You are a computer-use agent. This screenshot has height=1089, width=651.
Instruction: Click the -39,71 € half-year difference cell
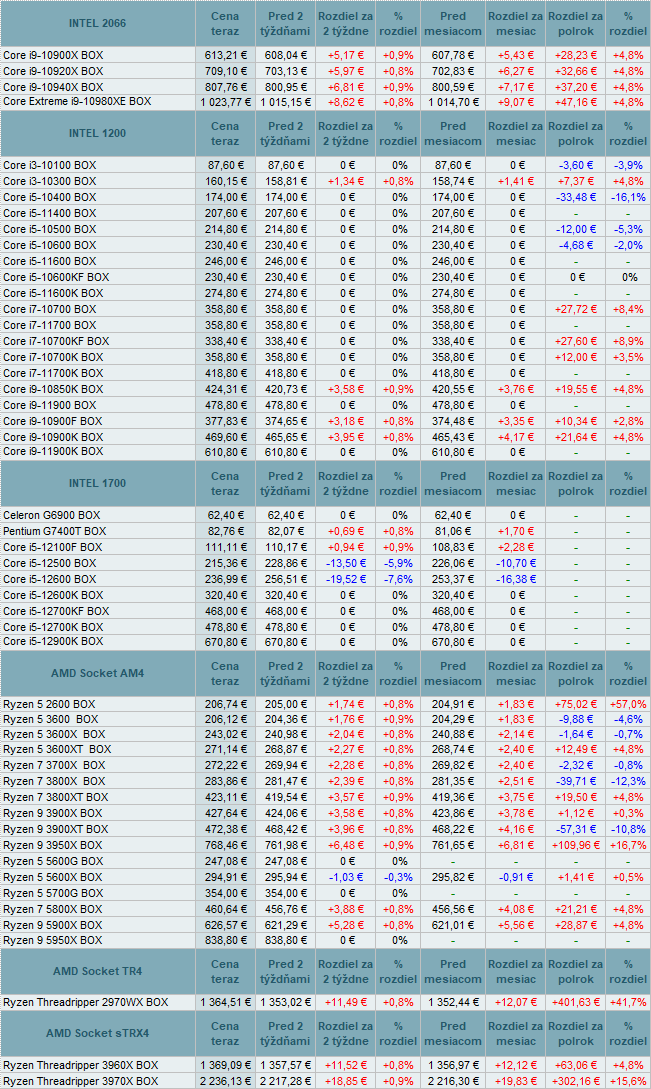(x=576, y=781)
